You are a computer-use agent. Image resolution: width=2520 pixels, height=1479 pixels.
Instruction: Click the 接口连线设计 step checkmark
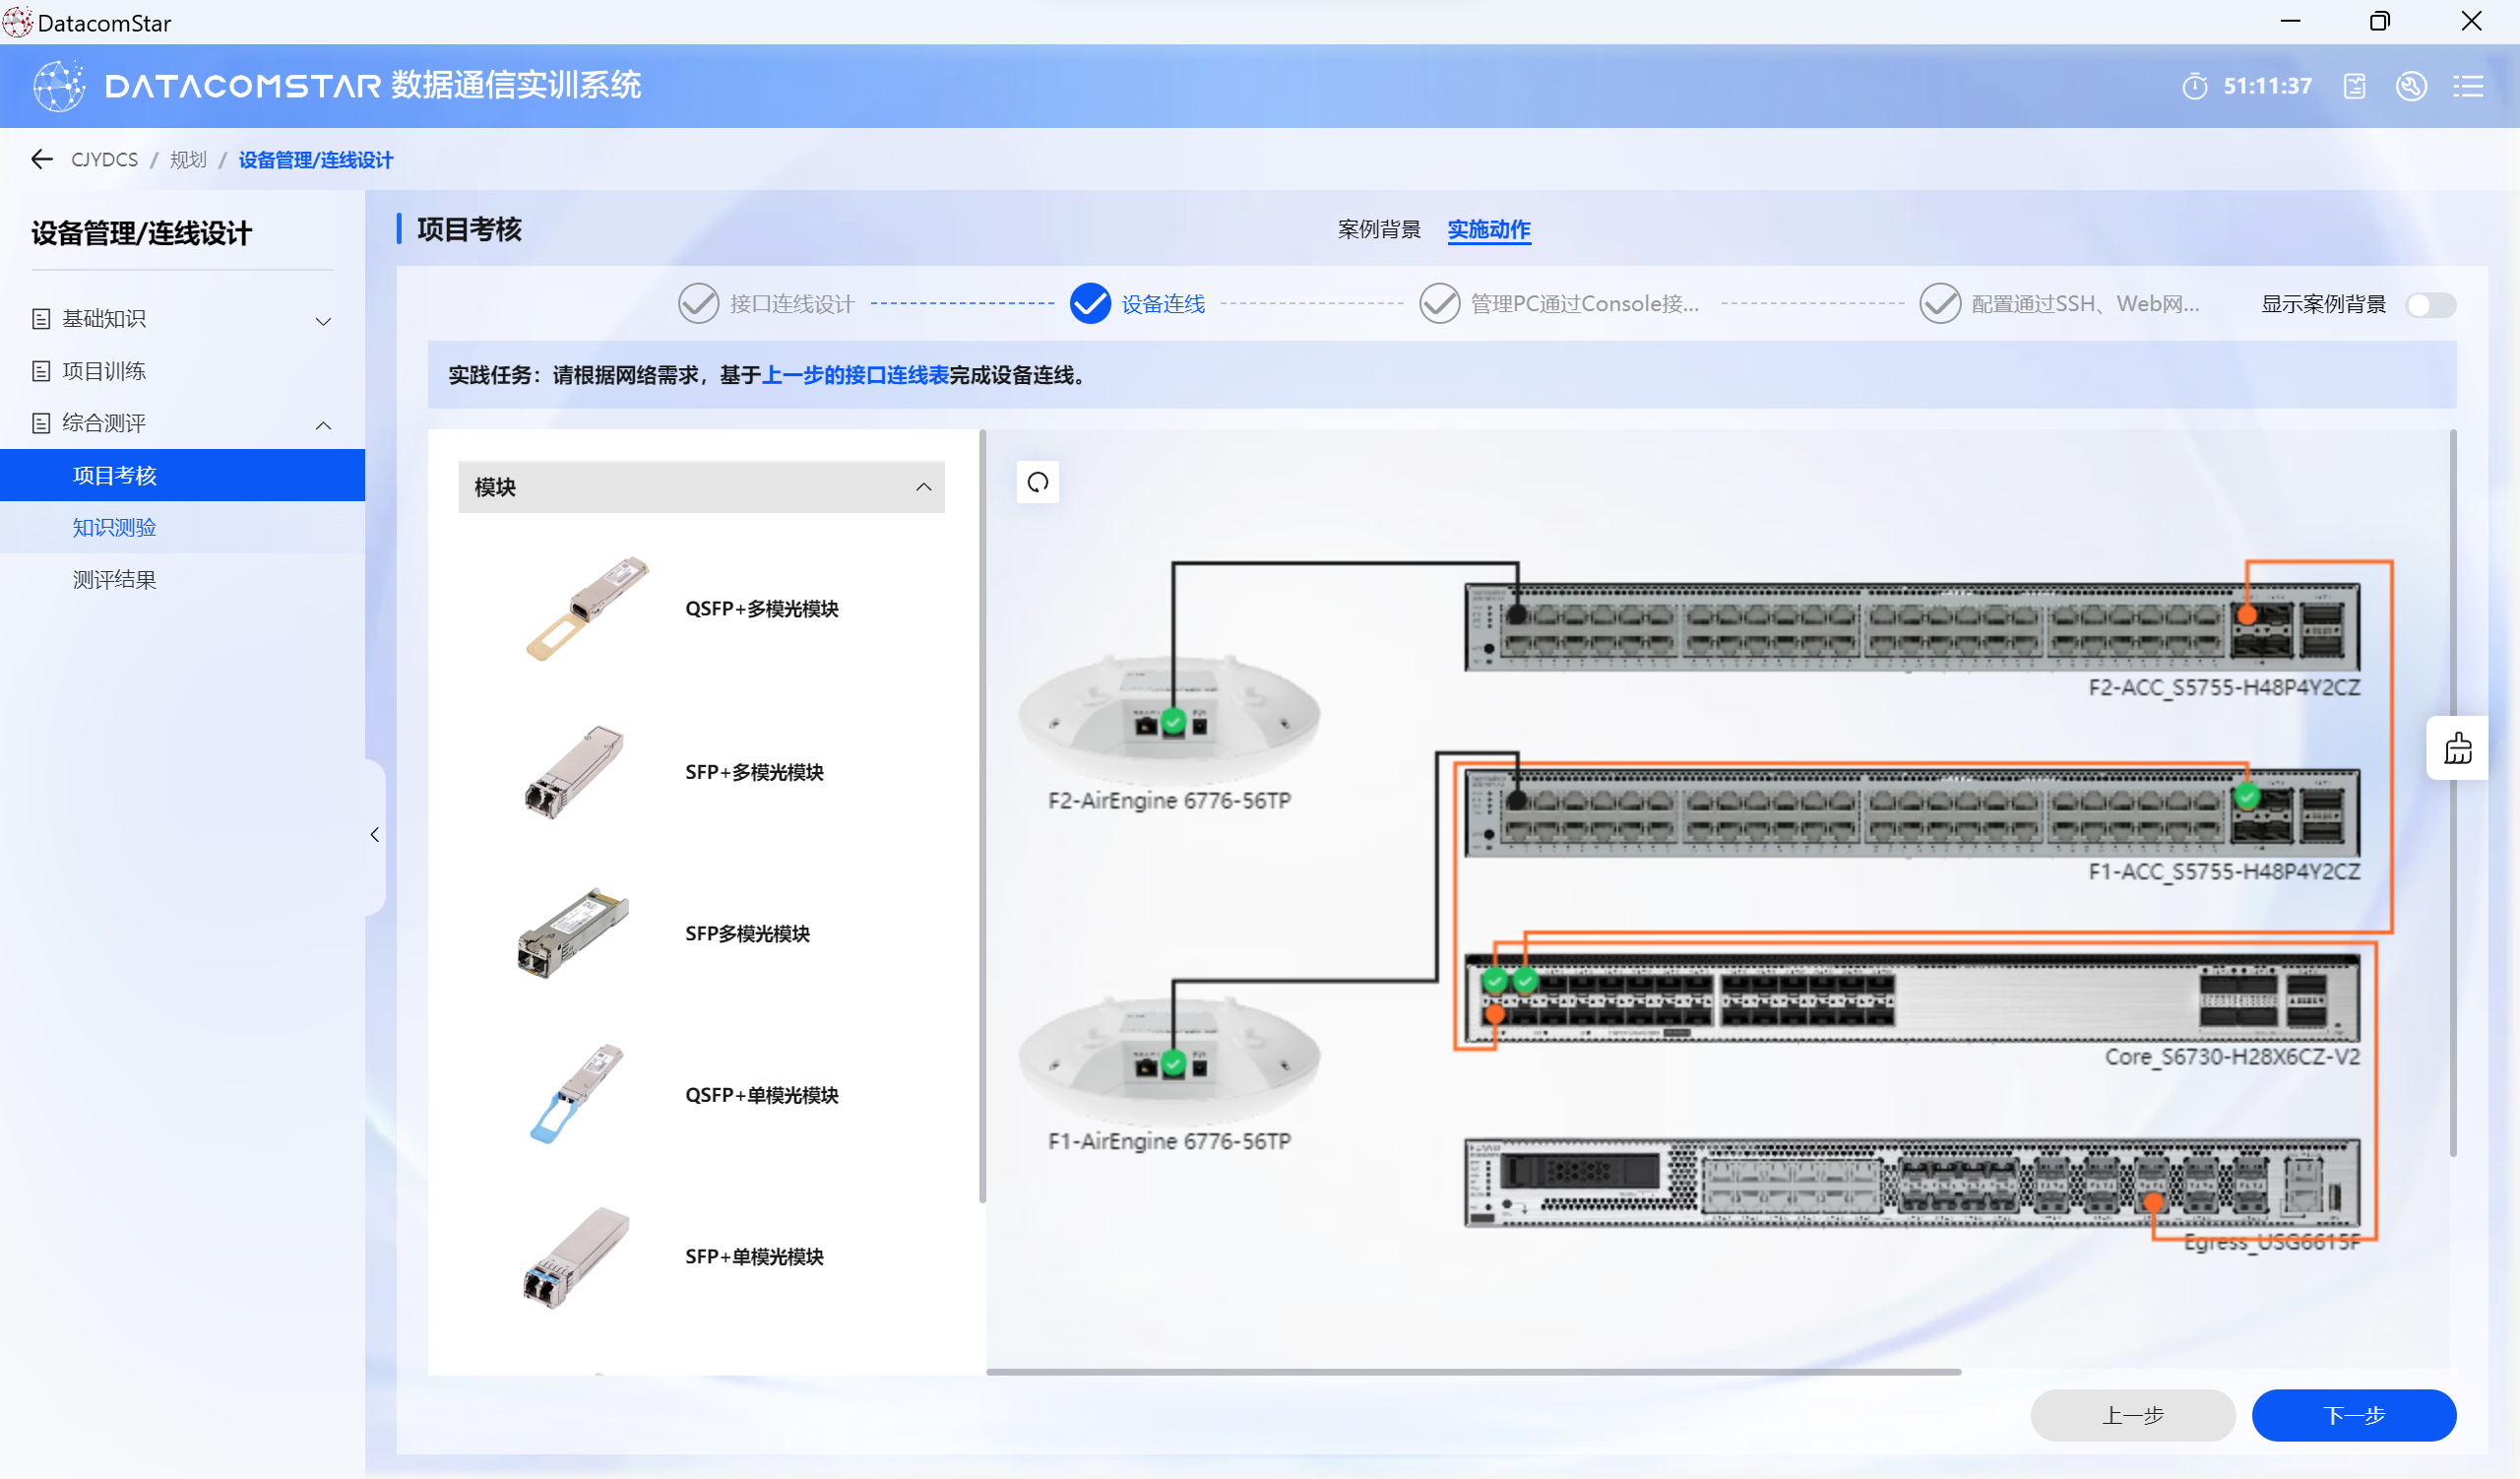click(698, 303)
